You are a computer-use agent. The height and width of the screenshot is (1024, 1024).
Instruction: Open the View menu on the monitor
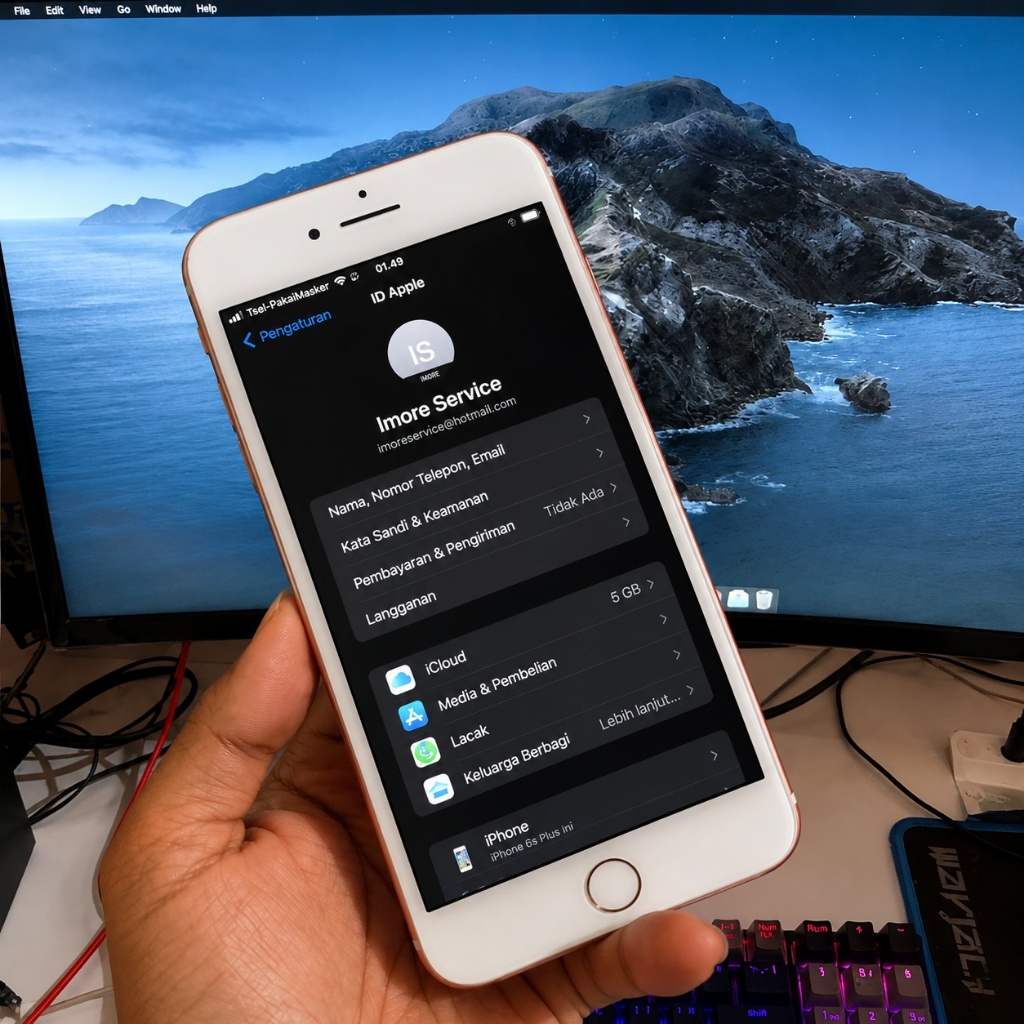pyautogui.click(x=89, y=10)
